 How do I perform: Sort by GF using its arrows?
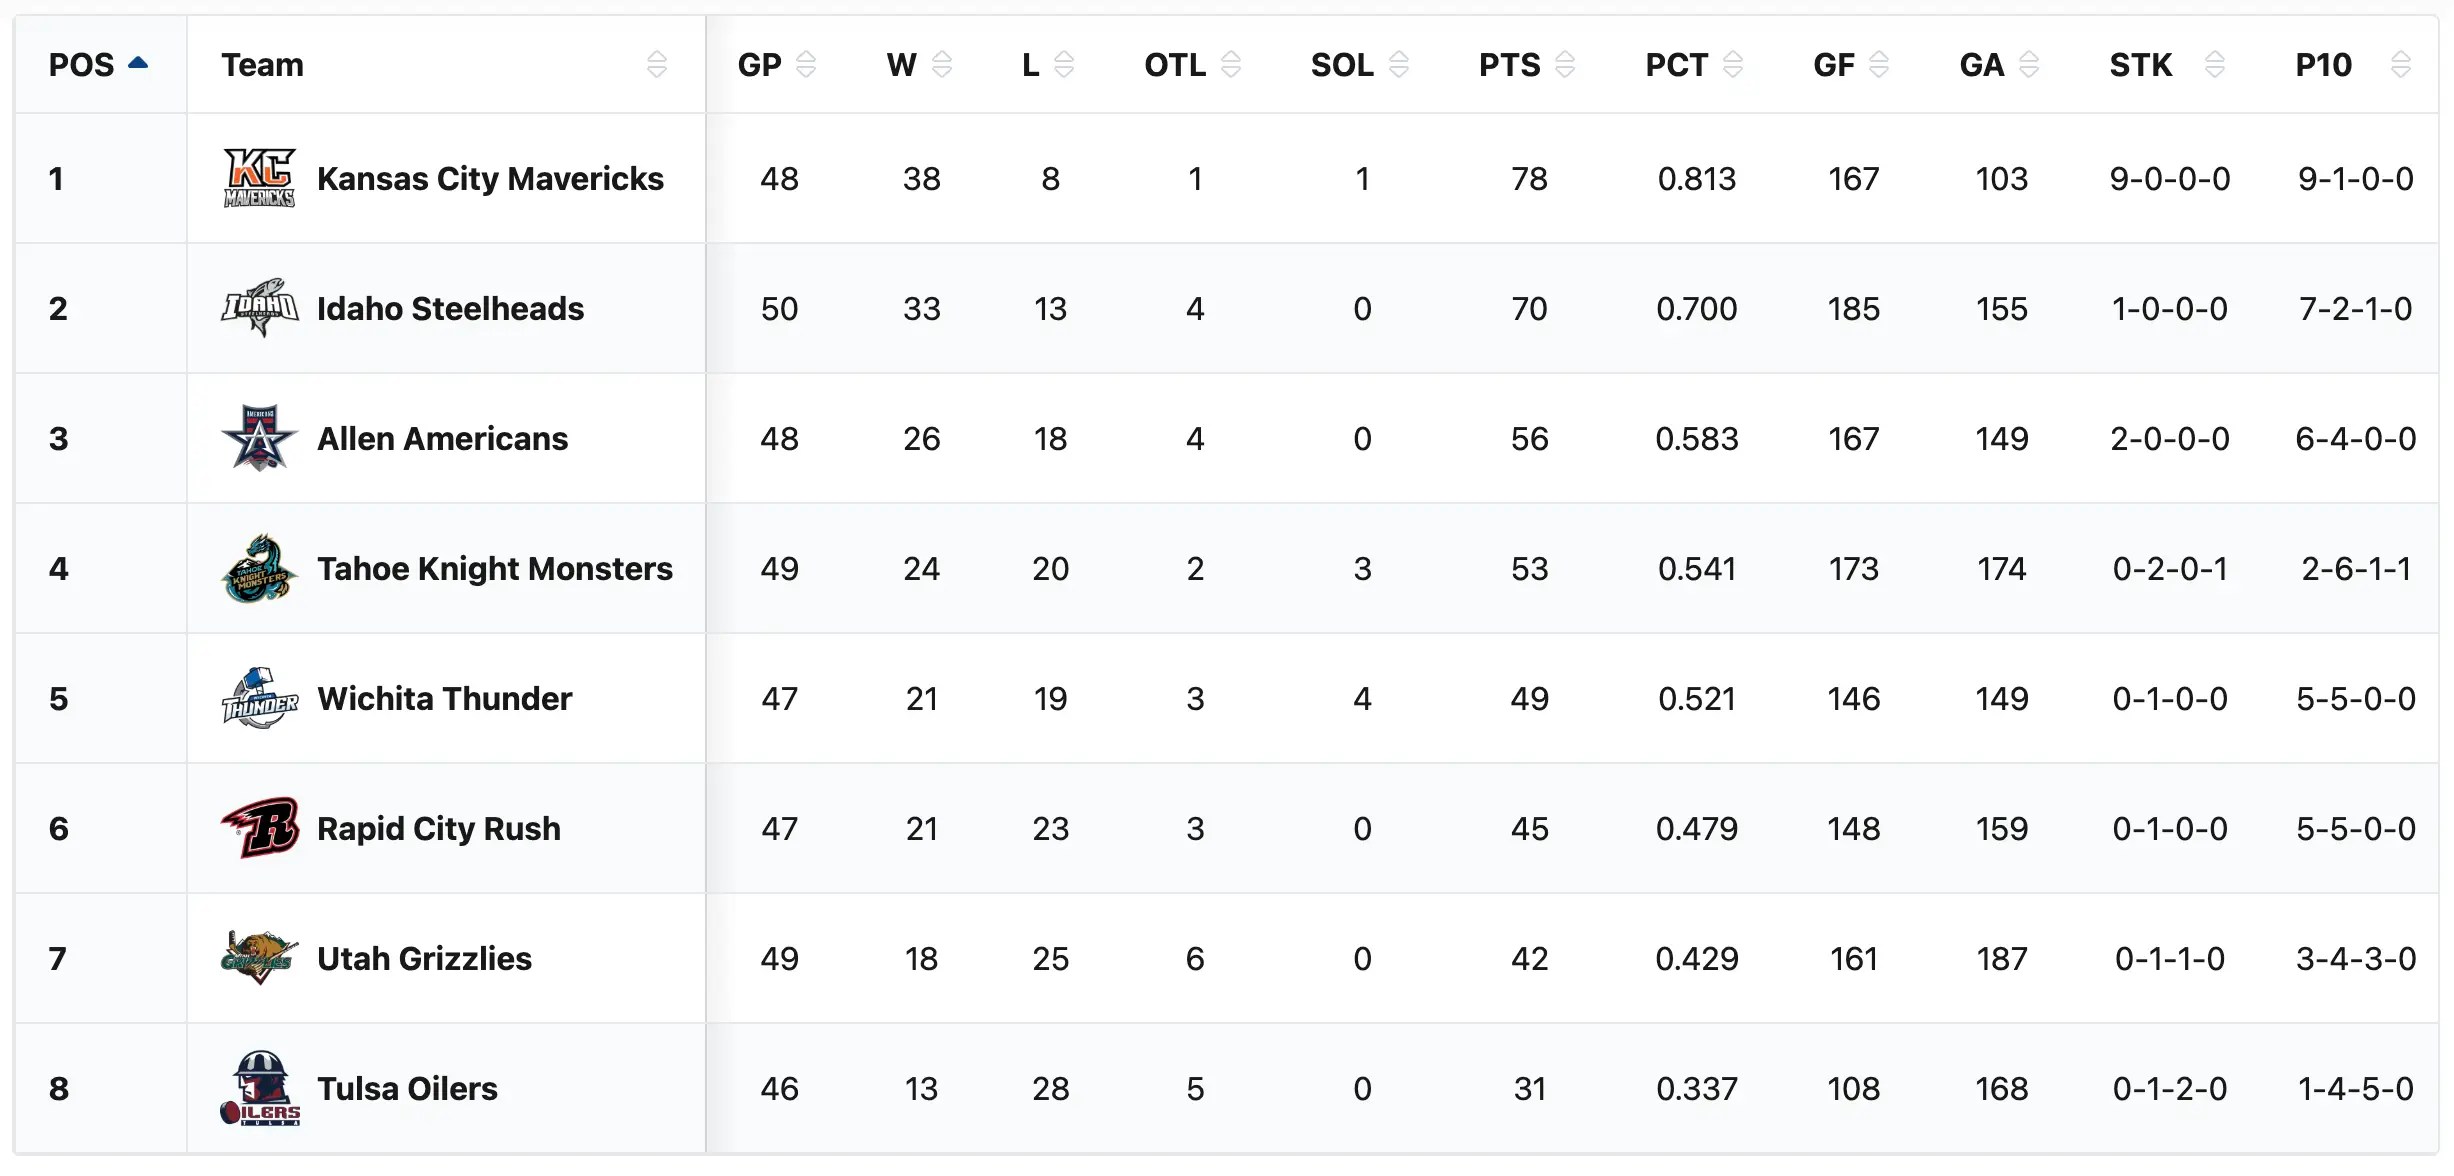tap(1879, 65)
